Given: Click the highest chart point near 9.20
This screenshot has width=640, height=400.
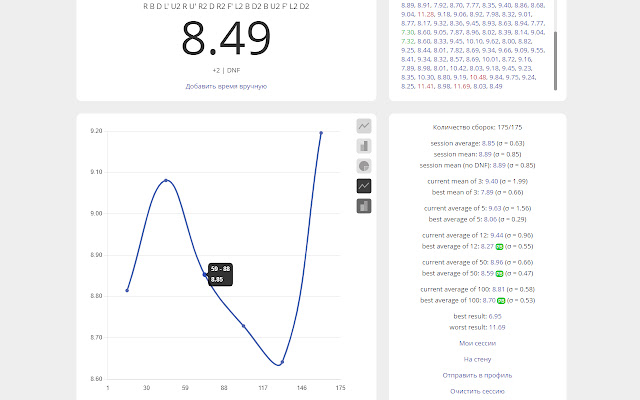Looking at the screenshot, I should click(321, 133).
